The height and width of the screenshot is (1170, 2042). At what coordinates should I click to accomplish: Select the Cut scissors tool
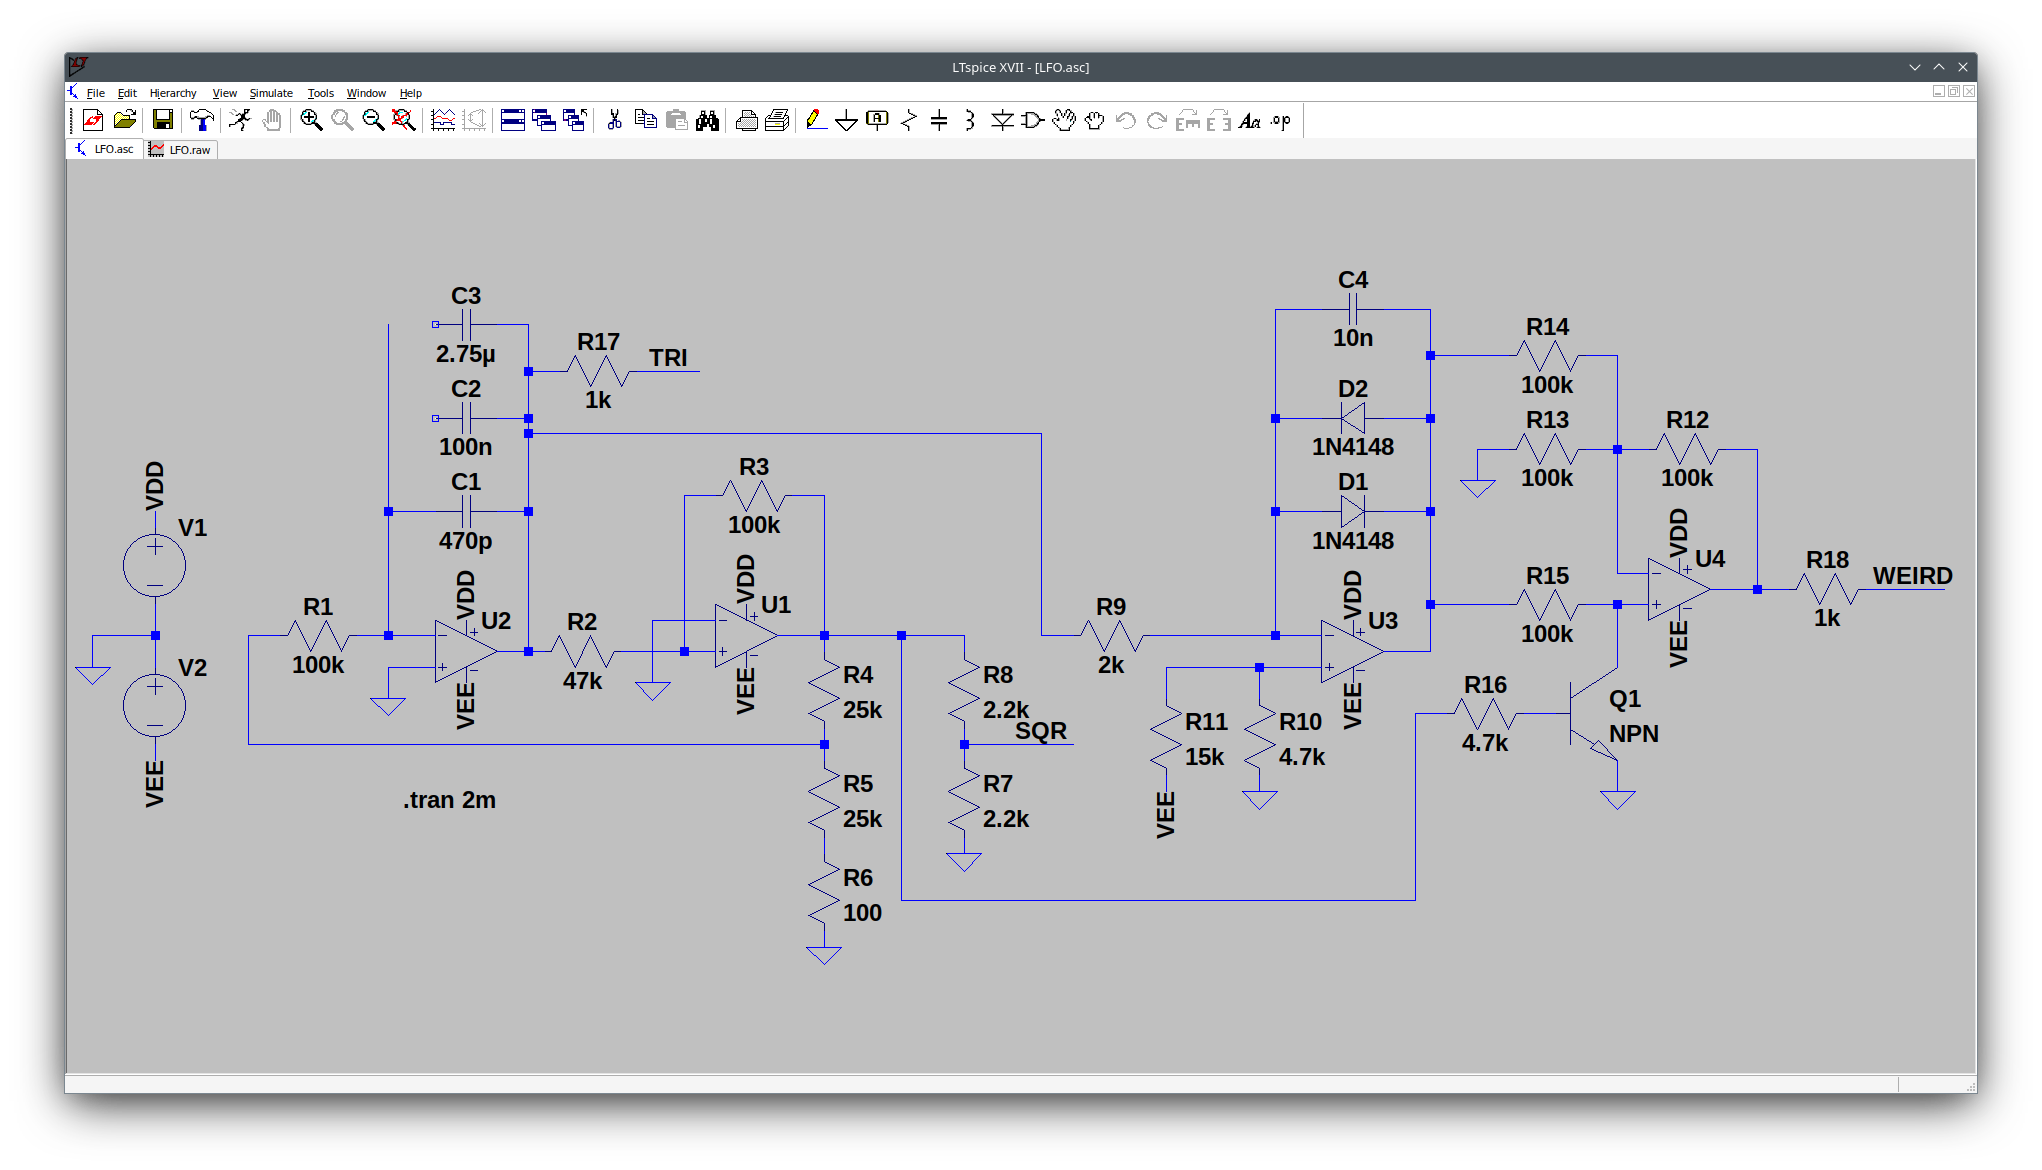(x=614, y=121)
